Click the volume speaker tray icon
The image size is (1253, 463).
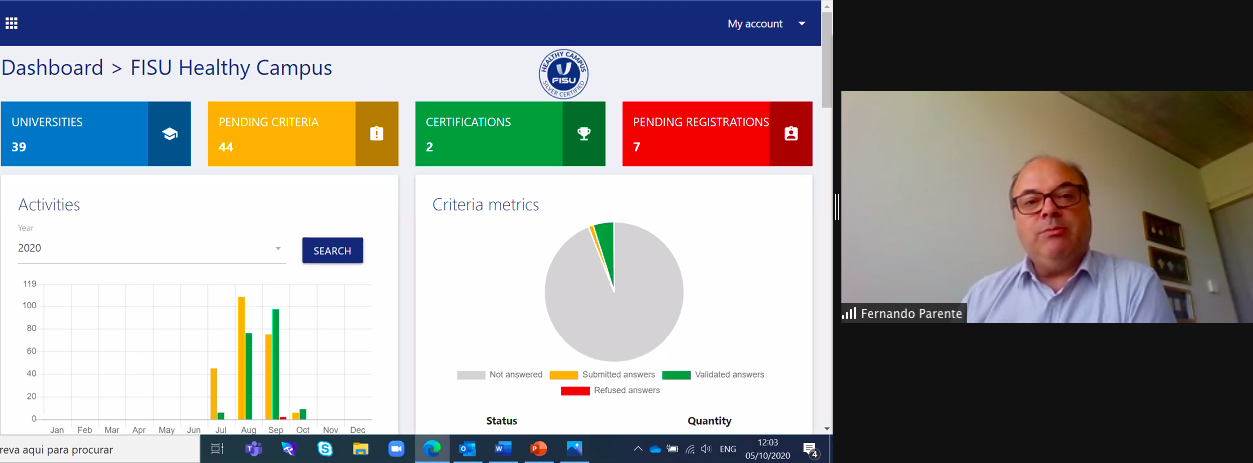[706, 449]
